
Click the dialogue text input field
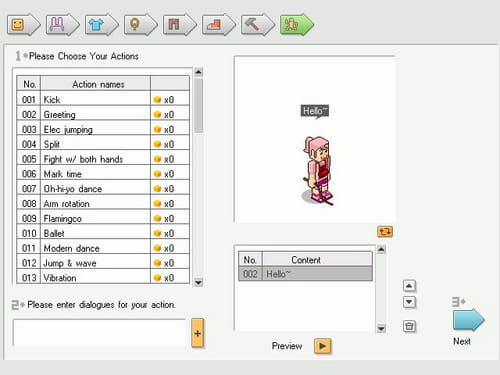pyautogui.click(x=99, y=333)
